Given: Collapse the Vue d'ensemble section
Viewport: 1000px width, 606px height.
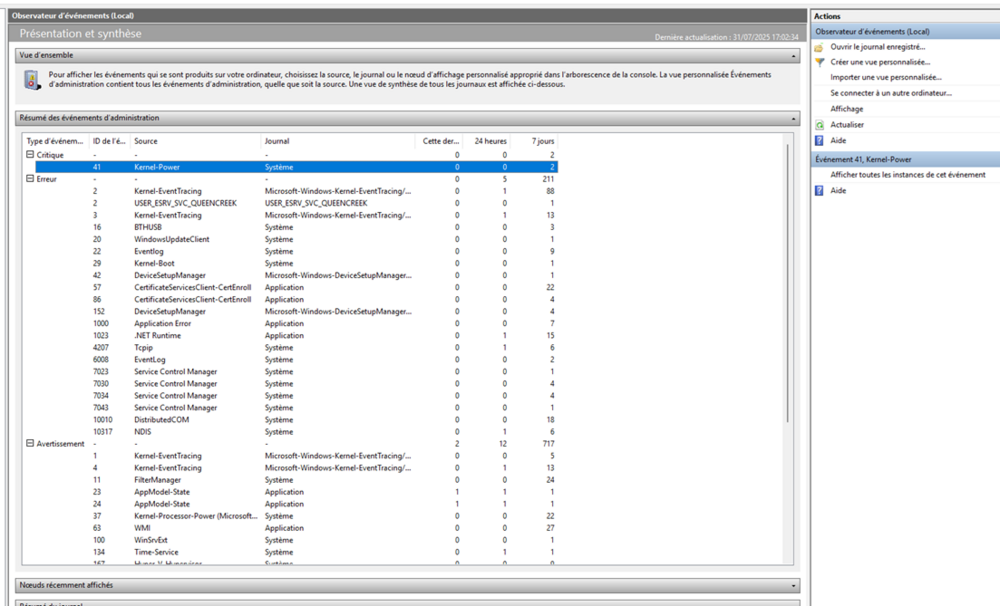Looking at the screenshot, I should (x=795, y=55).
